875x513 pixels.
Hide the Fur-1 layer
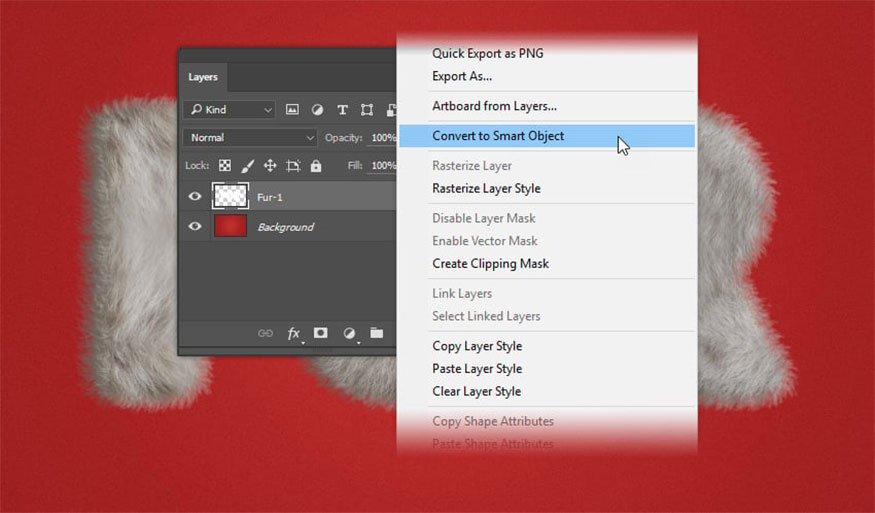coord(195,196)
